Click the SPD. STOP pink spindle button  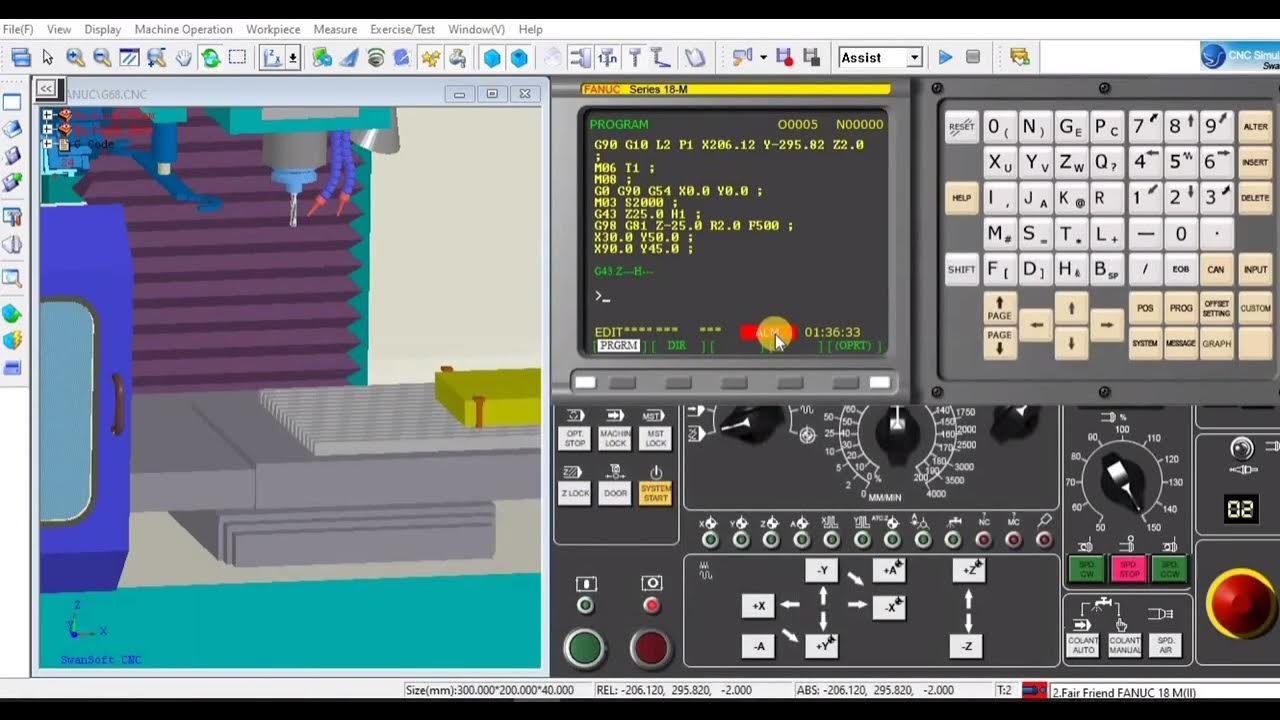(x=1127, y=570)
